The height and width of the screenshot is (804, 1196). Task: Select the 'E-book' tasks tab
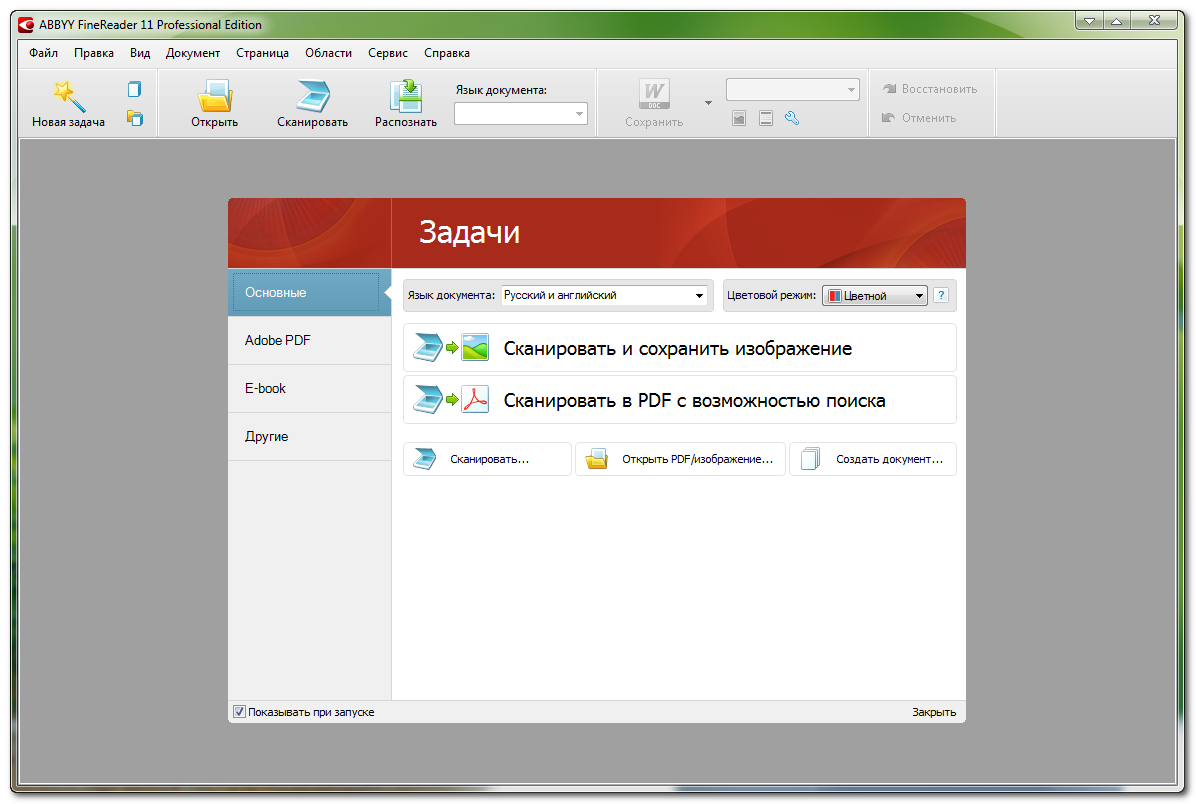click(x=266, y=389)
